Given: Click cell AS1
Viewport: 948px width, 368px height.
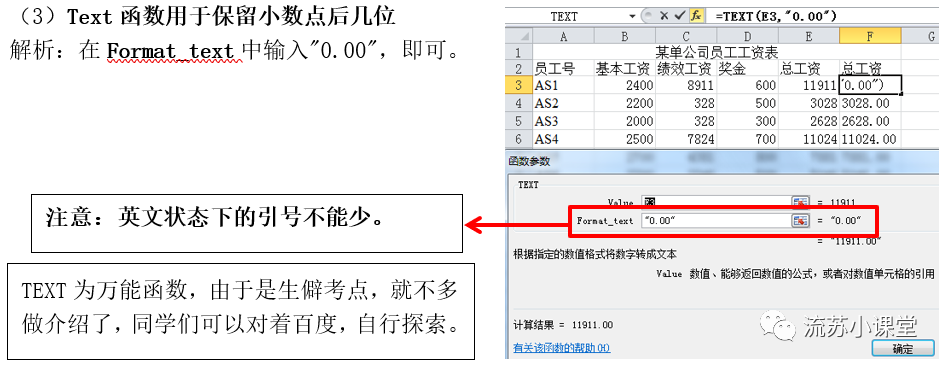Looking at the screenshot, I should click(563, 85).
